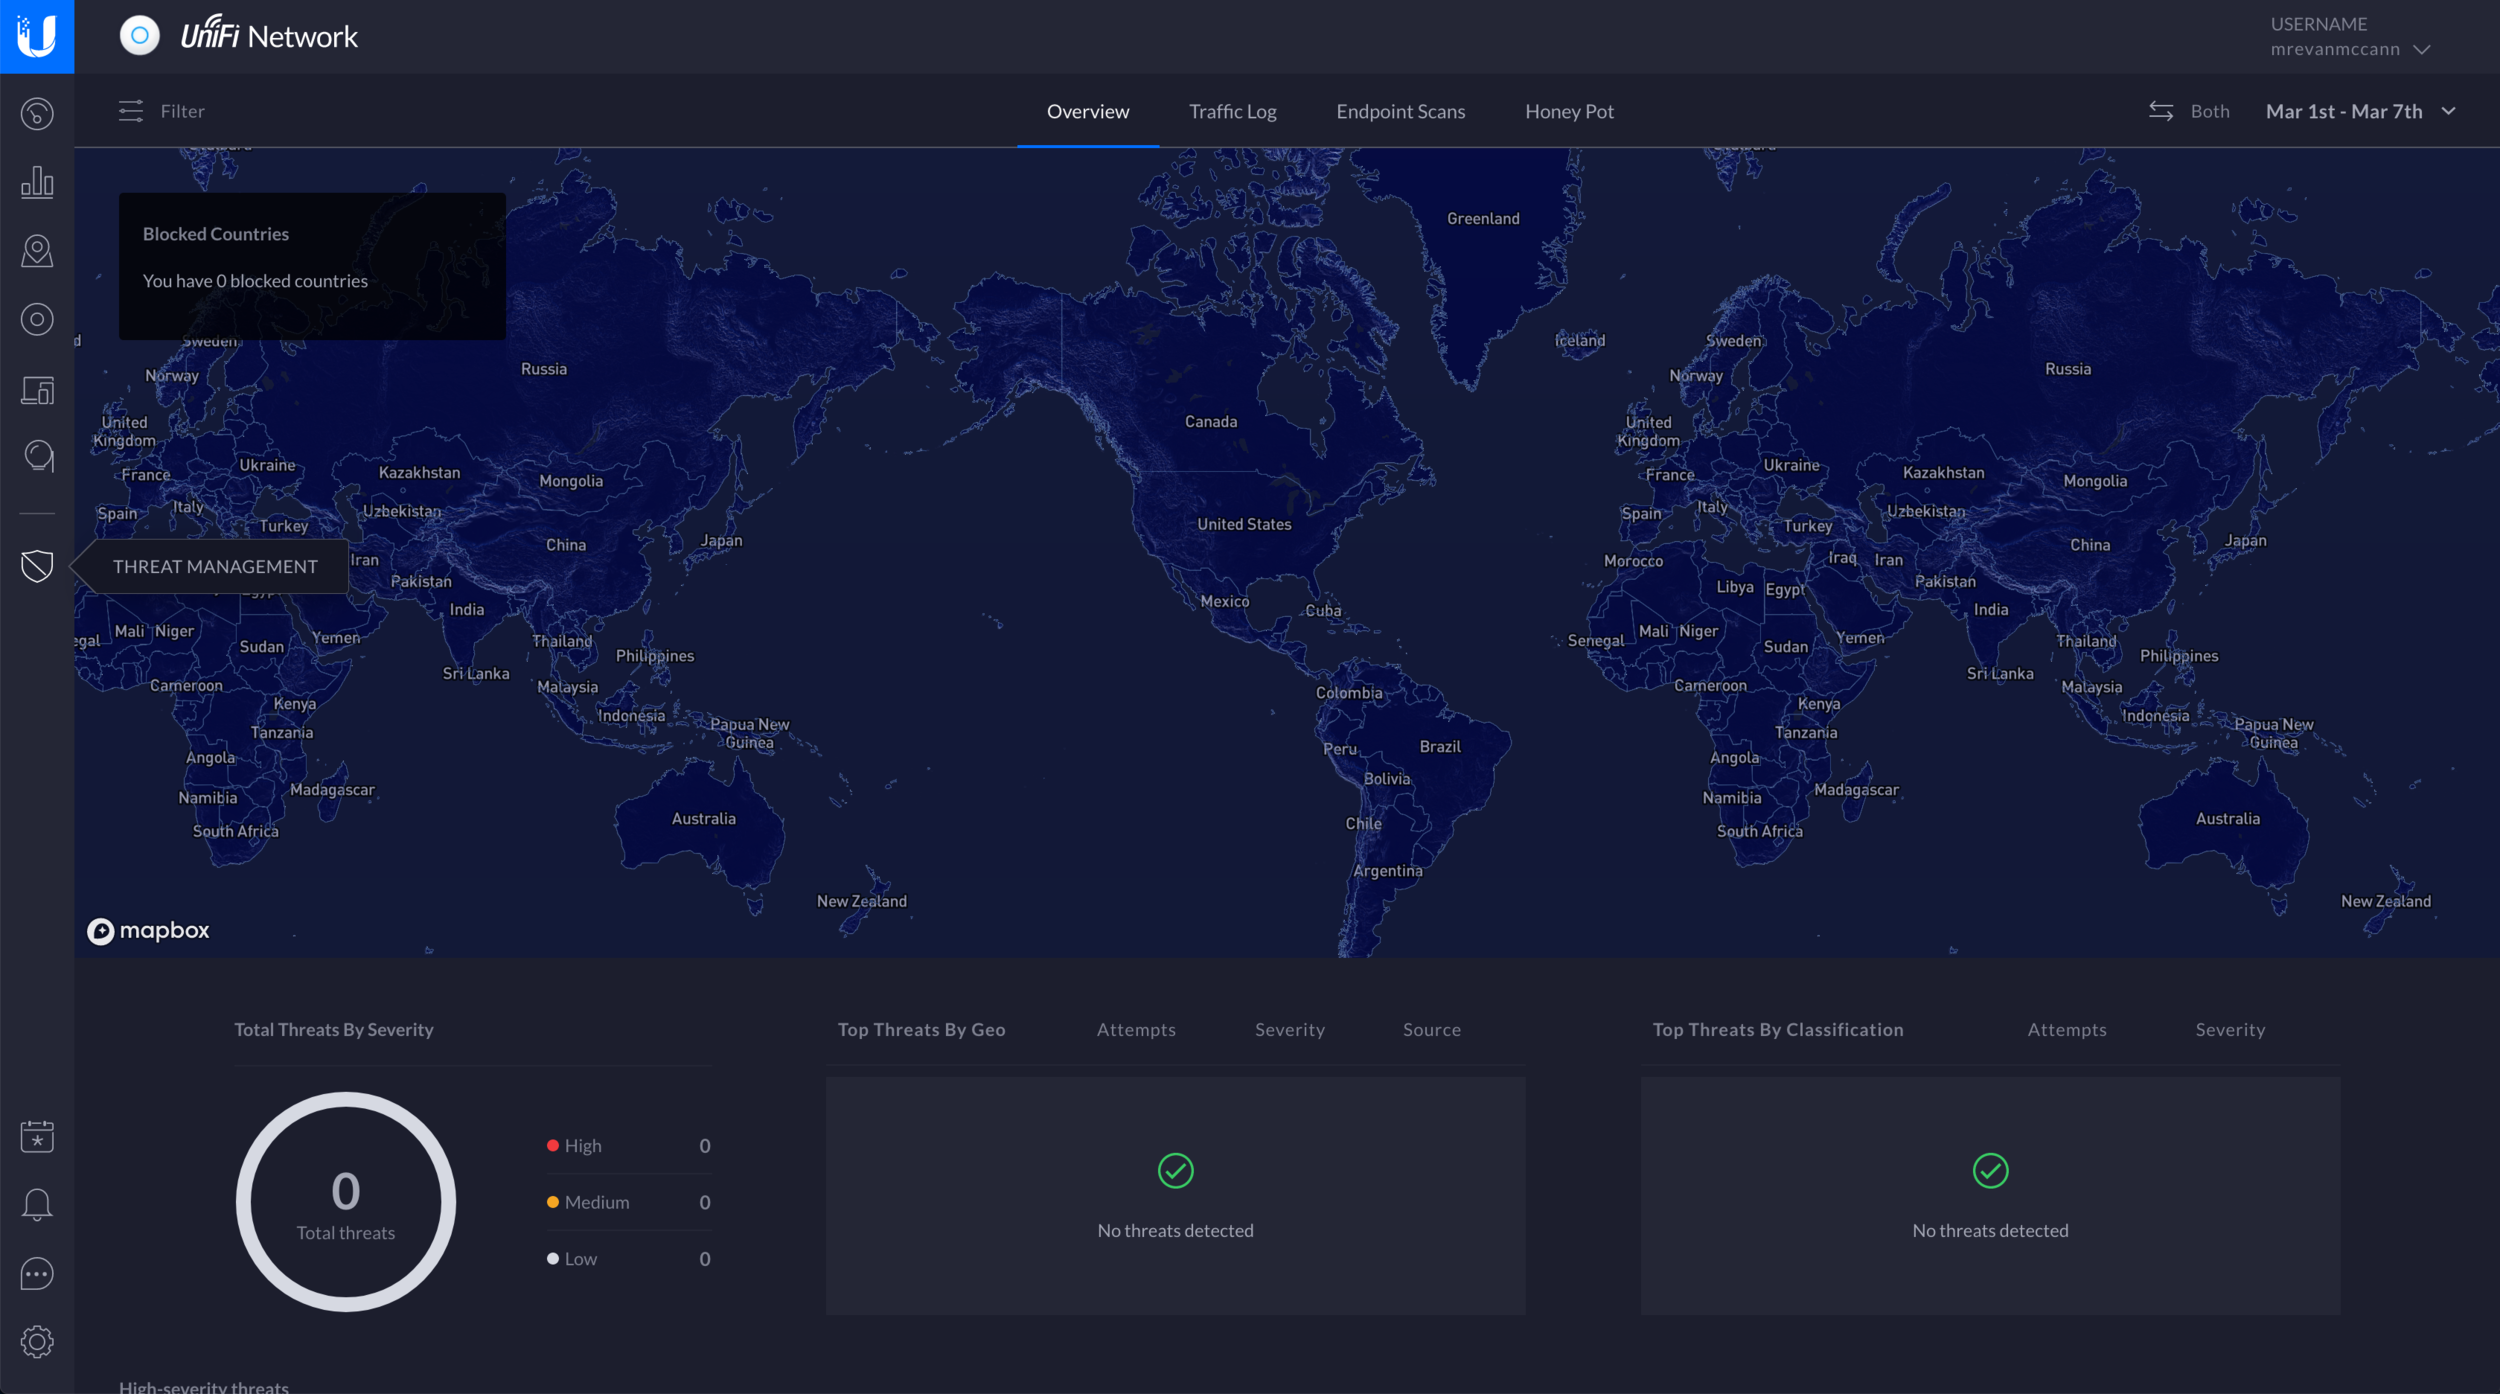Open the Dashboard sidebar icon
Viewport: 2500px width, 1394px height.
[x=37, y=114]
